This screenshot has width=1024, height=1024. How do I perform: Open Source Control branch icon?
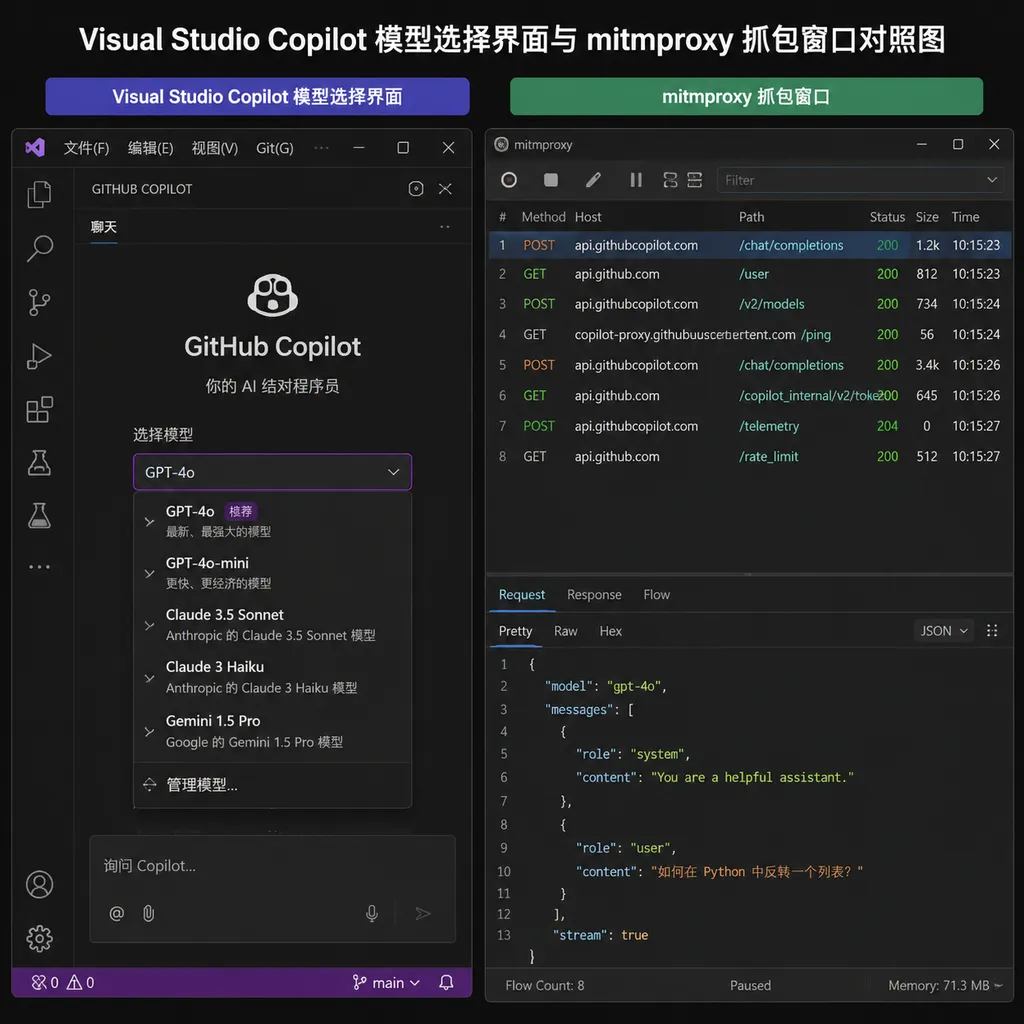coord(39,302)
